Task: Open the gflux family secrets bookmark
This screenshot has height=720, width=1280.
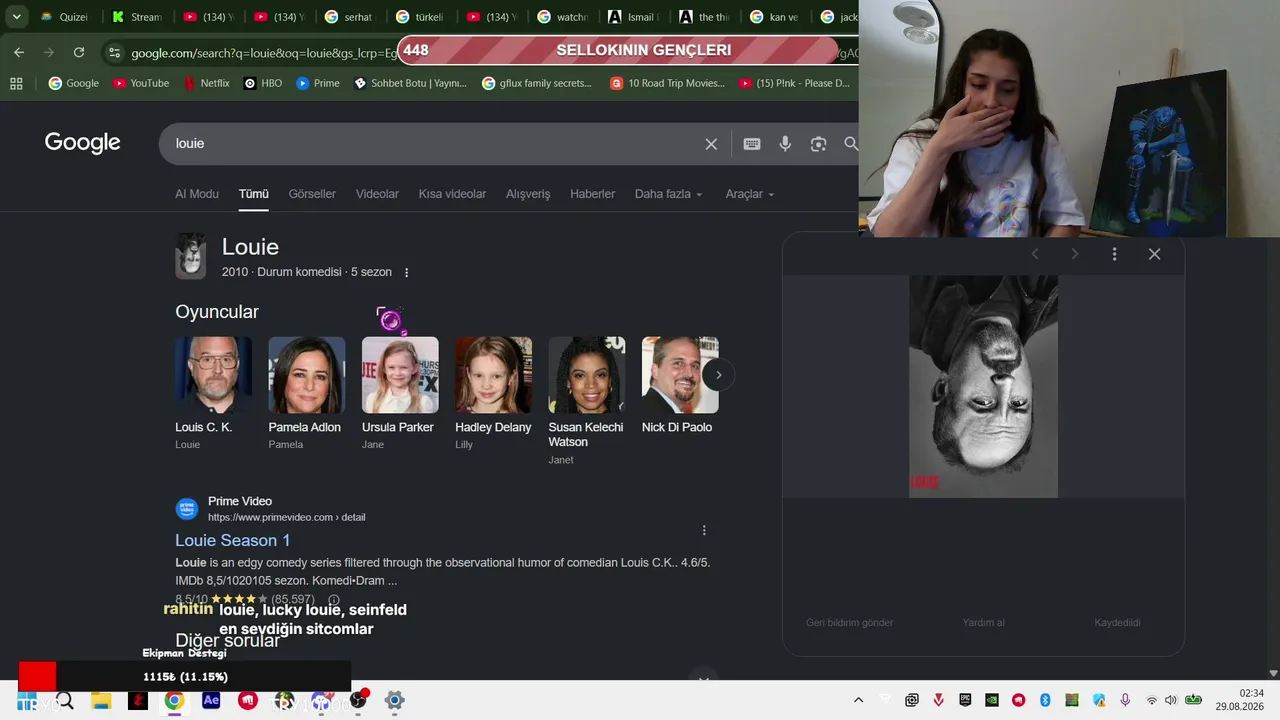Action: coord(537,83)
